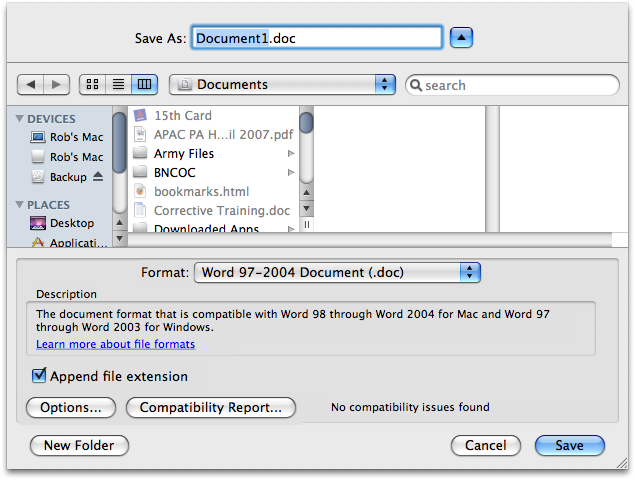This screenshot has width=635, height=480.
Task: Select Desktop in Places
Action: (x=62, y=223)
